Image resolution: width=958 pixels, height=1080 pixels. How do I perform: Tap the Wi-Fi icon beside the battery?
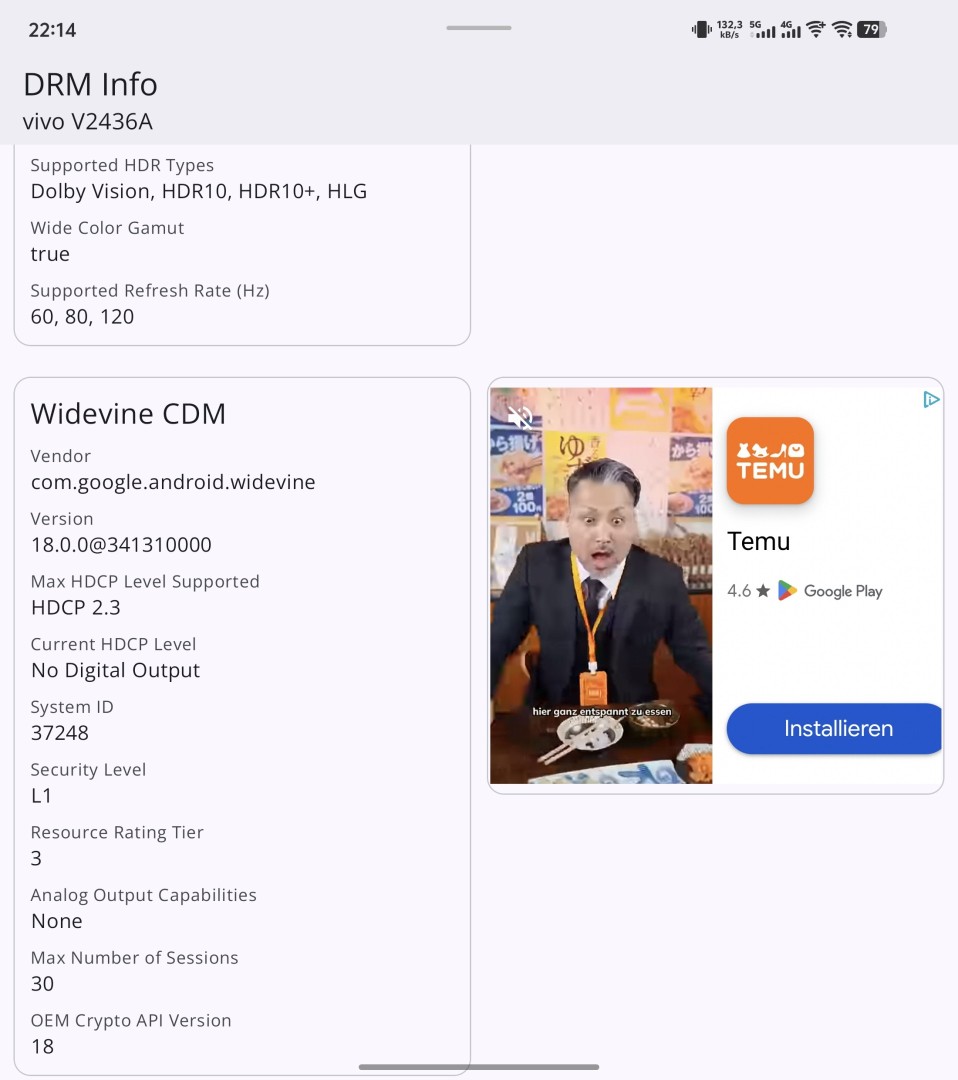(x=843, y=30)
